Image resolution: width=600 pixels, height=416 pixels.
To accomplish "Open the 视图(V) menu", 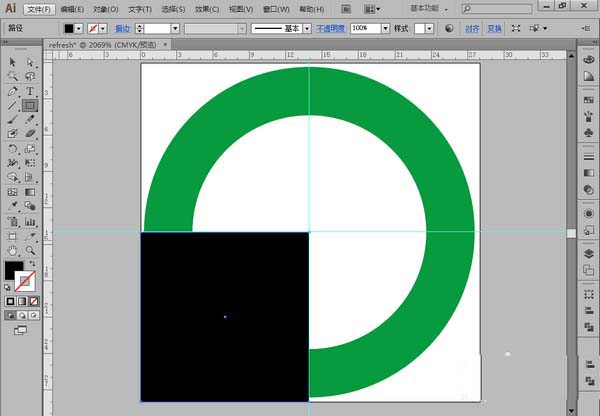I will (241, 9).
